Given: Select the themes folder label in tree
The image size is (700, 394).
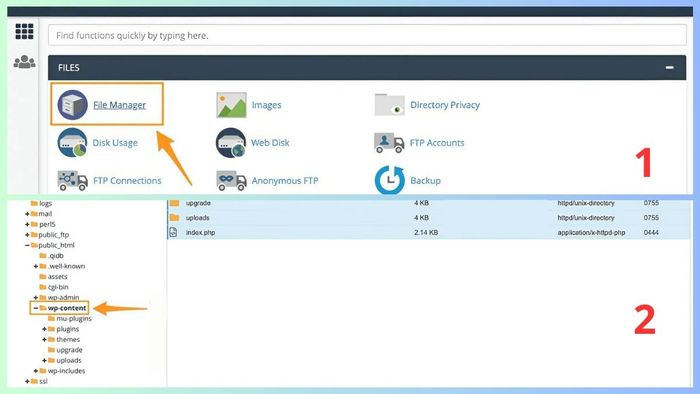Looking at the screenshot, I should tap(68, 340).
